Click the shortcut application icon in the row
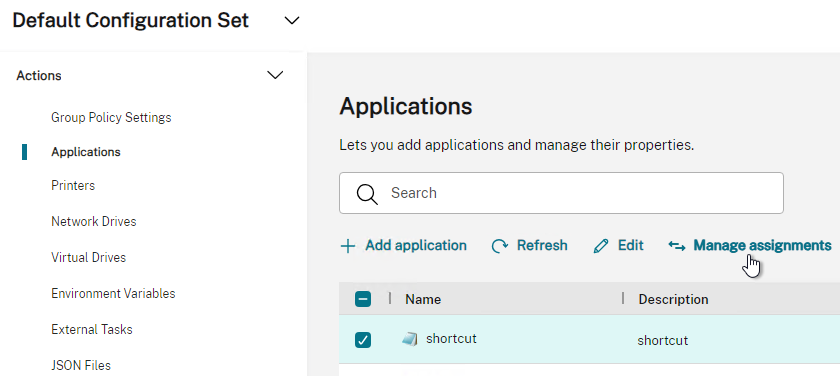 point(410,339)
